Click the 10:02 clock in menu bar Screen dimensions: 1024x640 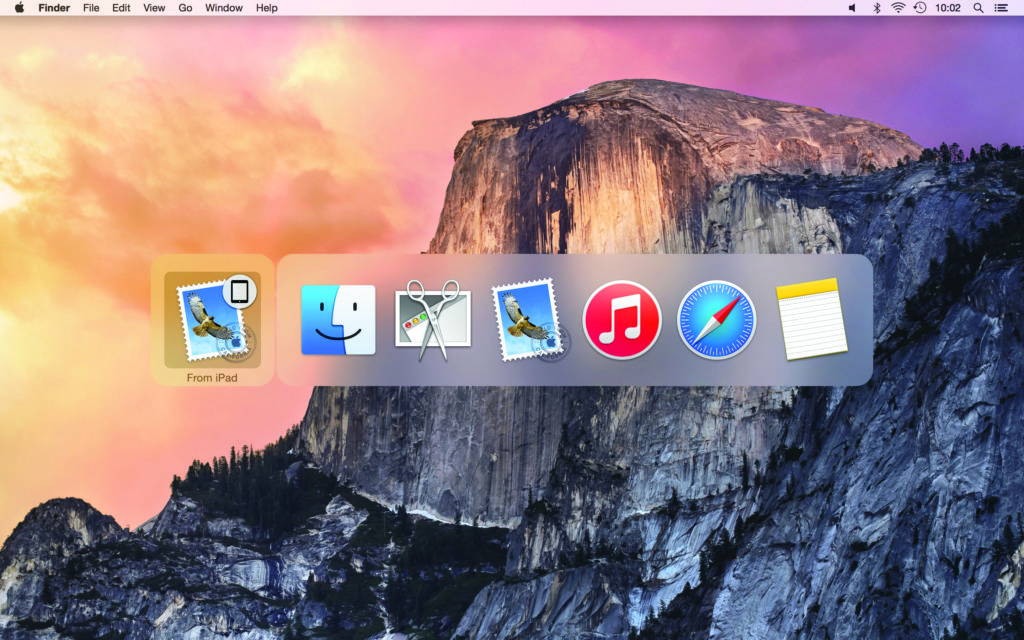tap(948, 8)
